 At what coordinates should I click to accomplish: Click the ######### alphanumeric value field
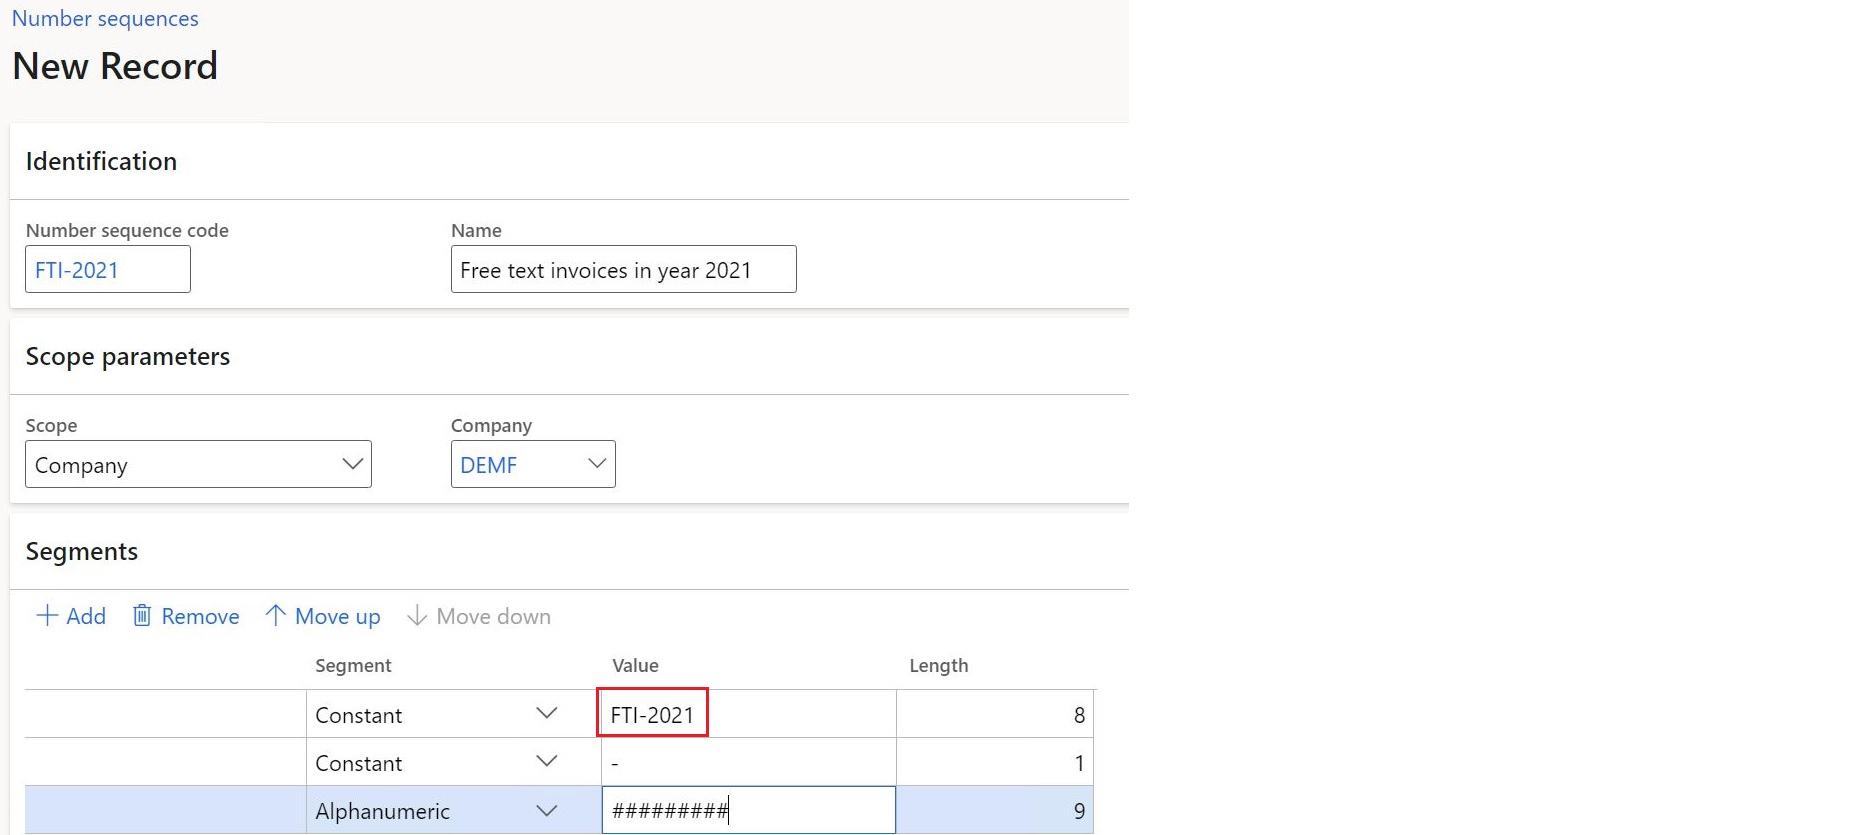pyautogui.click(x=749, y=810)
